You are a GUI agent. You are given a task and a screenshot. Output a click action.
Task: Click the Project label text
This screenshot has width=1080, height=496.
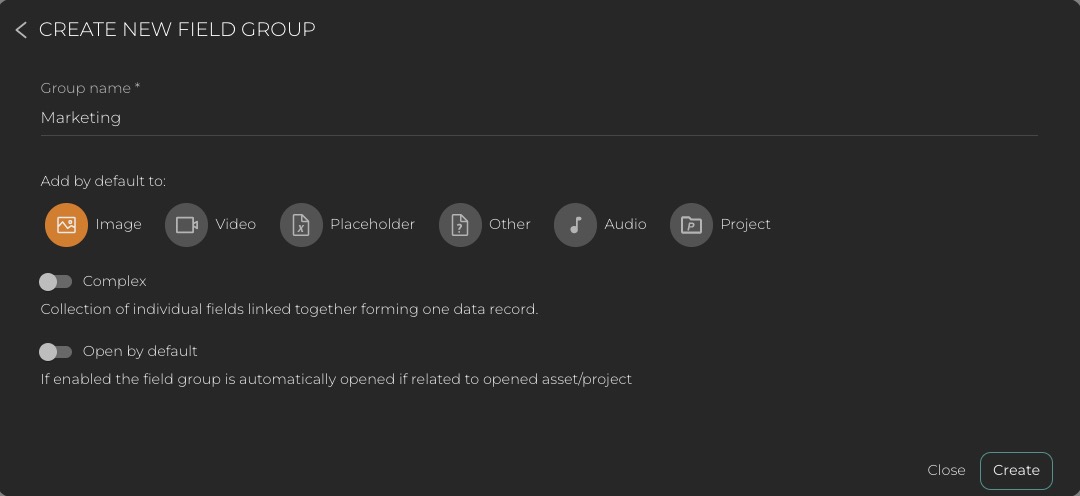(745, 225)
